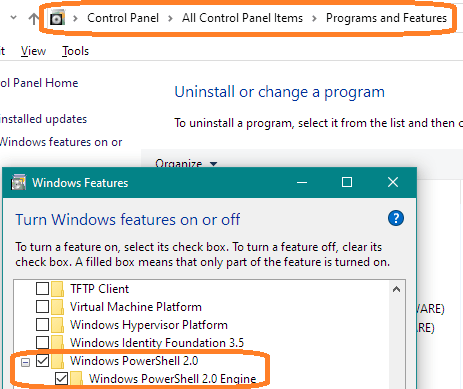Click Windows Identity Foundation 3.5 folder icon
This screenshot has height=389, width=463.
(x=58, y=343)
